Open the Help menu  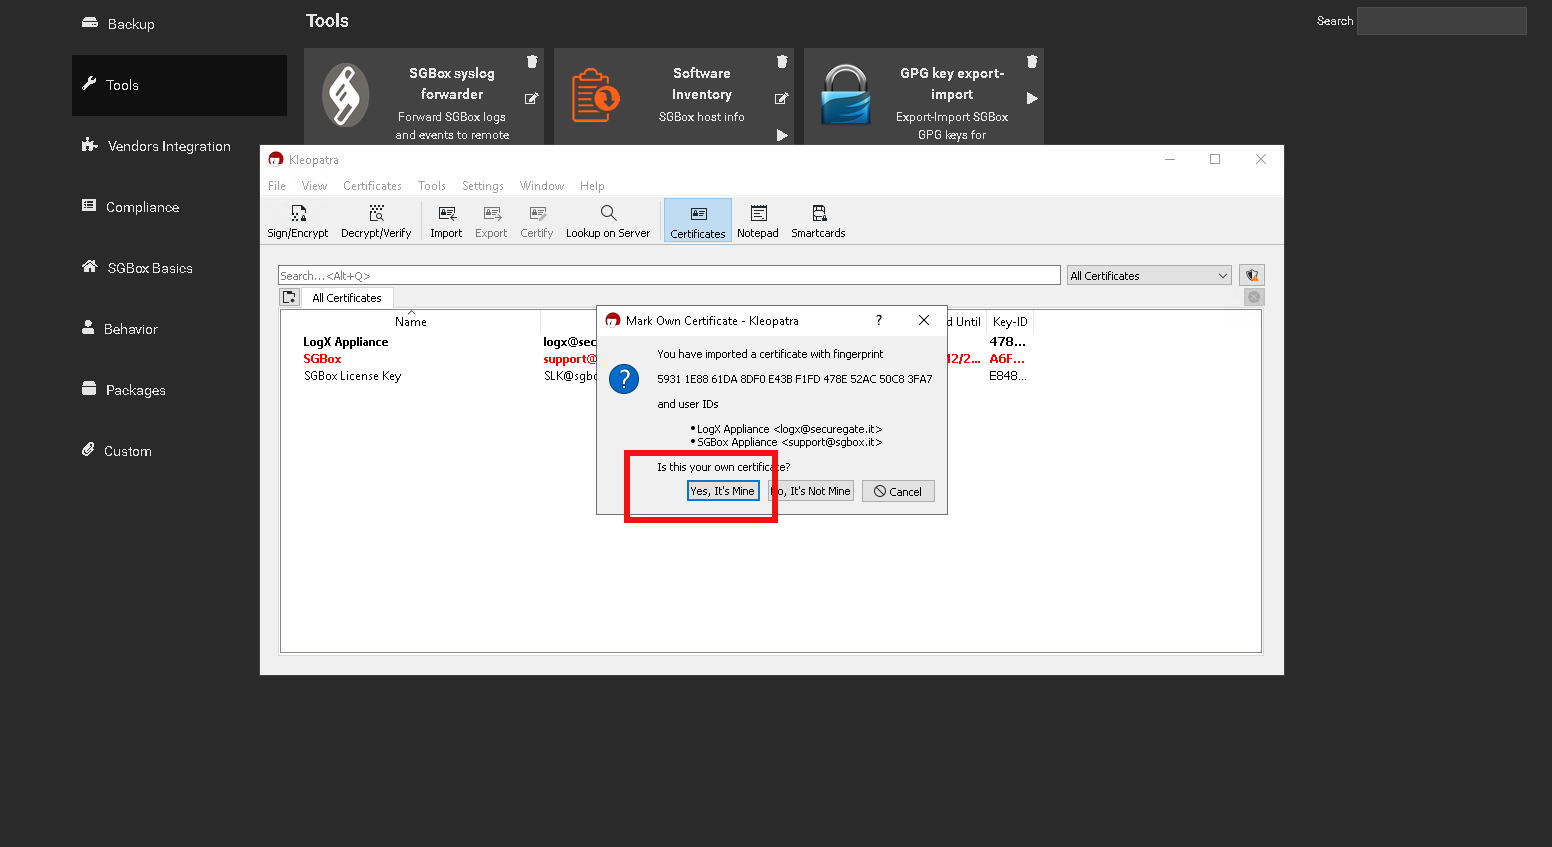point(592,186)
